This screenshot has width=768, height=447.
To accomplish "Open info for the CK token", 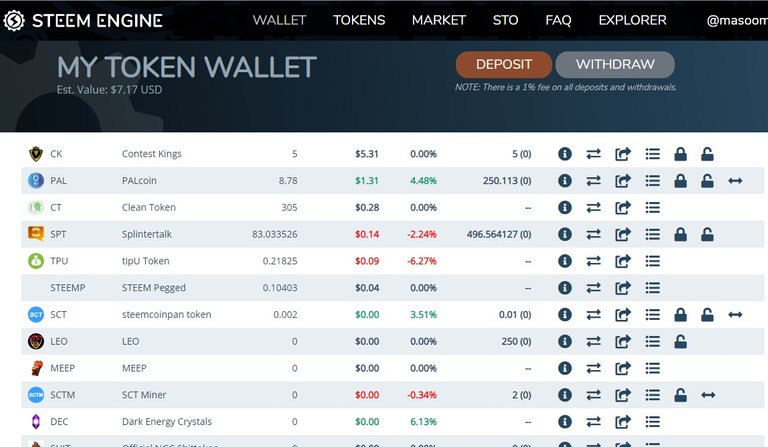I will [565, 154].
